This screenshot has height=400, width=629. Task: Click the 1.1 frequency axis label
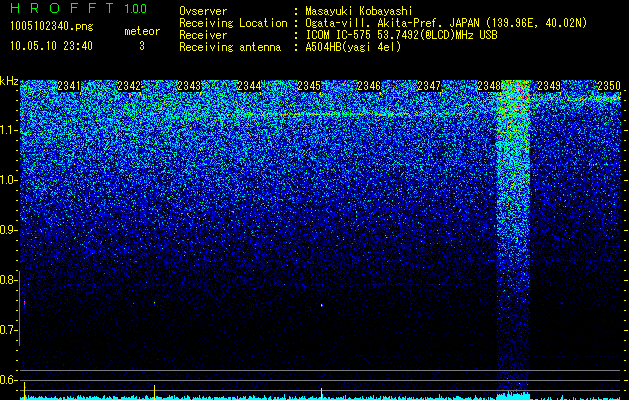8,130
